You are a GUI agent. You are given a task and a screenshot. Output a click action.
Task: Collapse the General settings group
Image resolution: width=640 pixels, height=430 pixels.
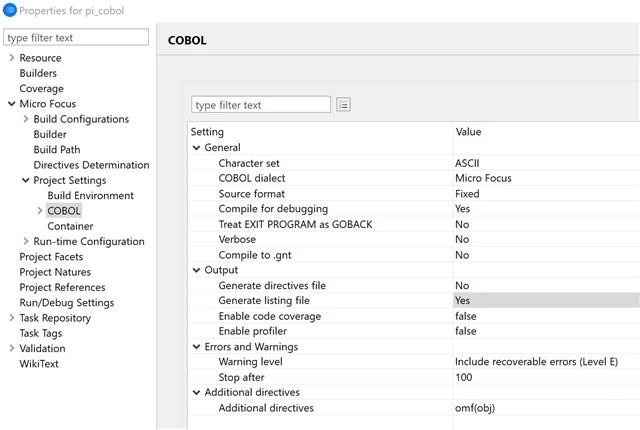pyautogui.click(x=196, y=148)
